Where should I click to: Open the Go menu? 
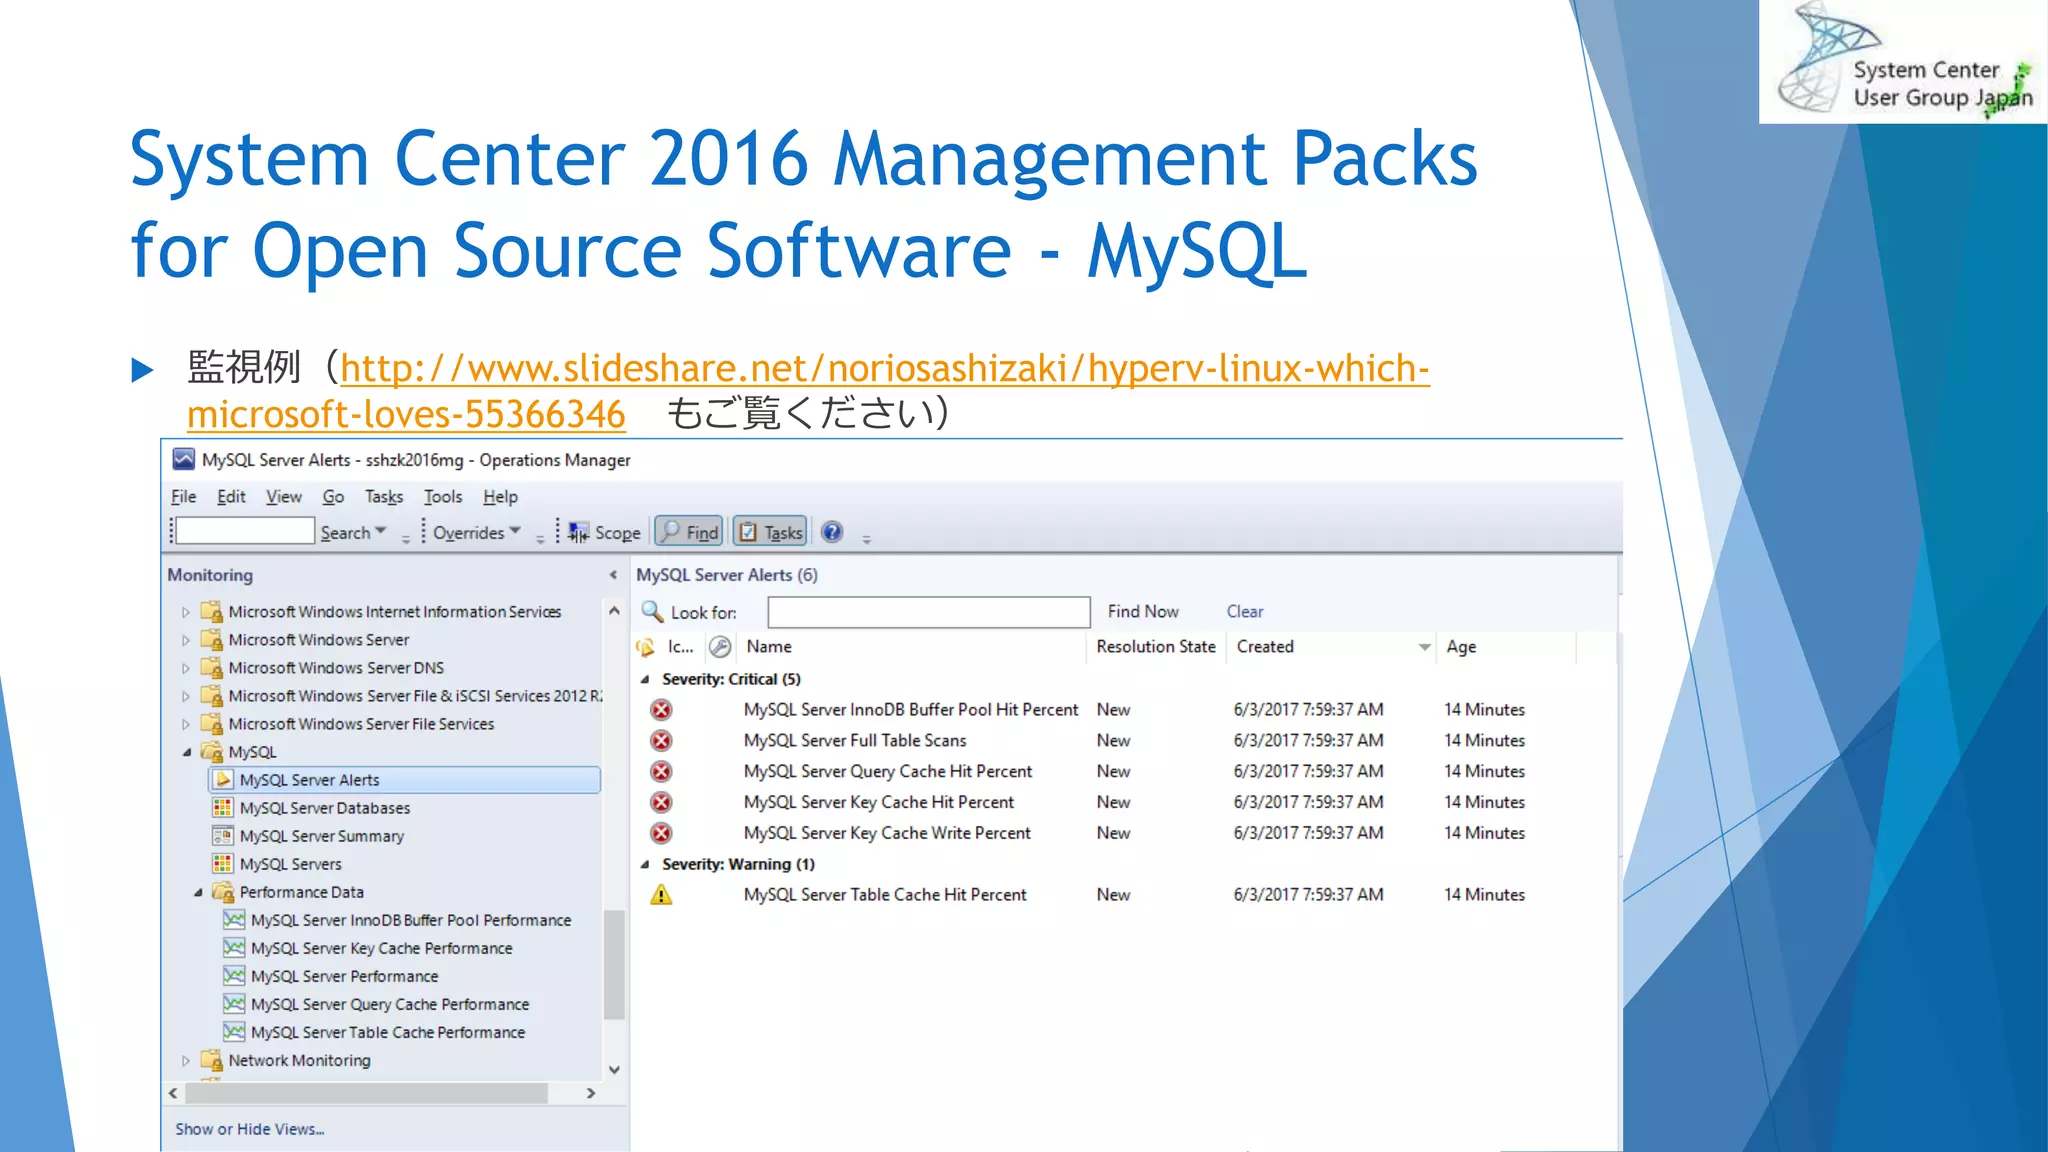[x=333, y=497]
